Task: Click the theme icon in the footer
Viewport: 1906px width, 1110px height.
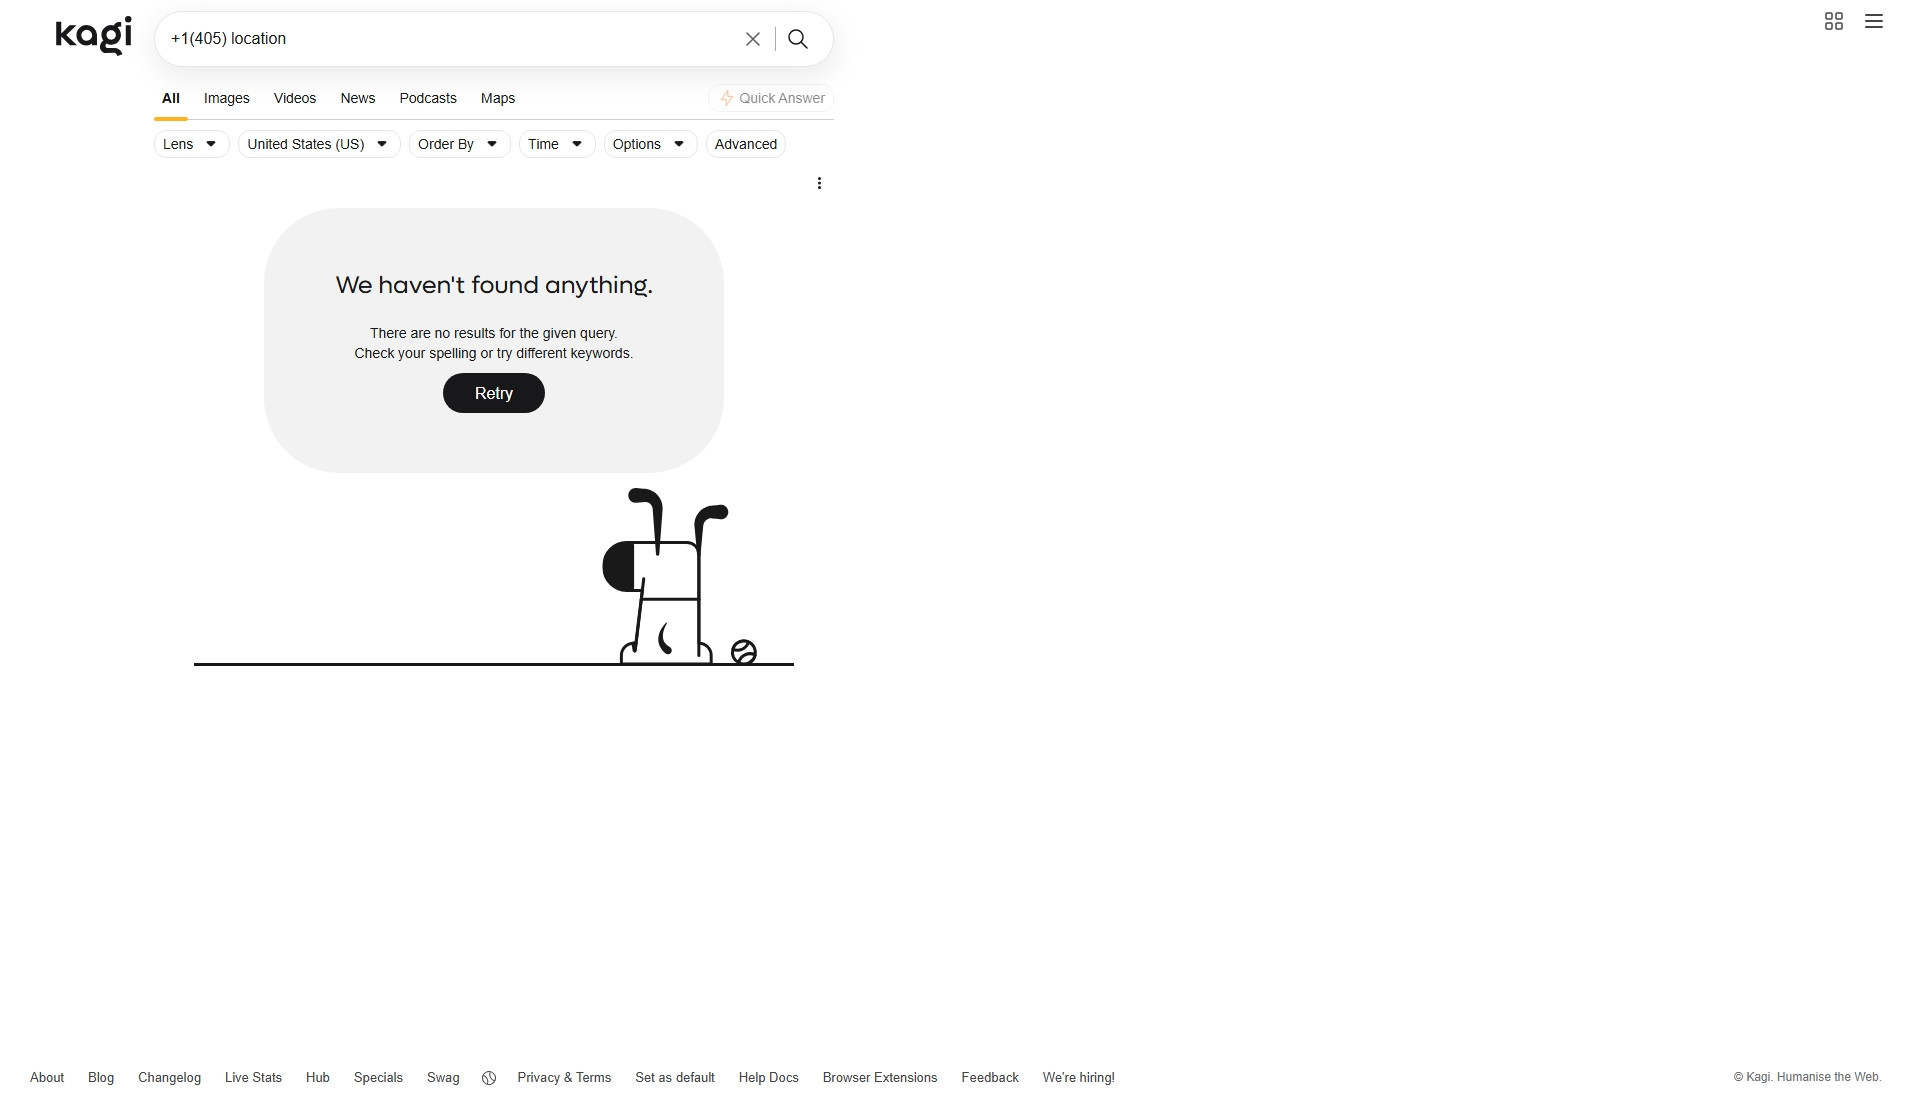Action: 489,1078
